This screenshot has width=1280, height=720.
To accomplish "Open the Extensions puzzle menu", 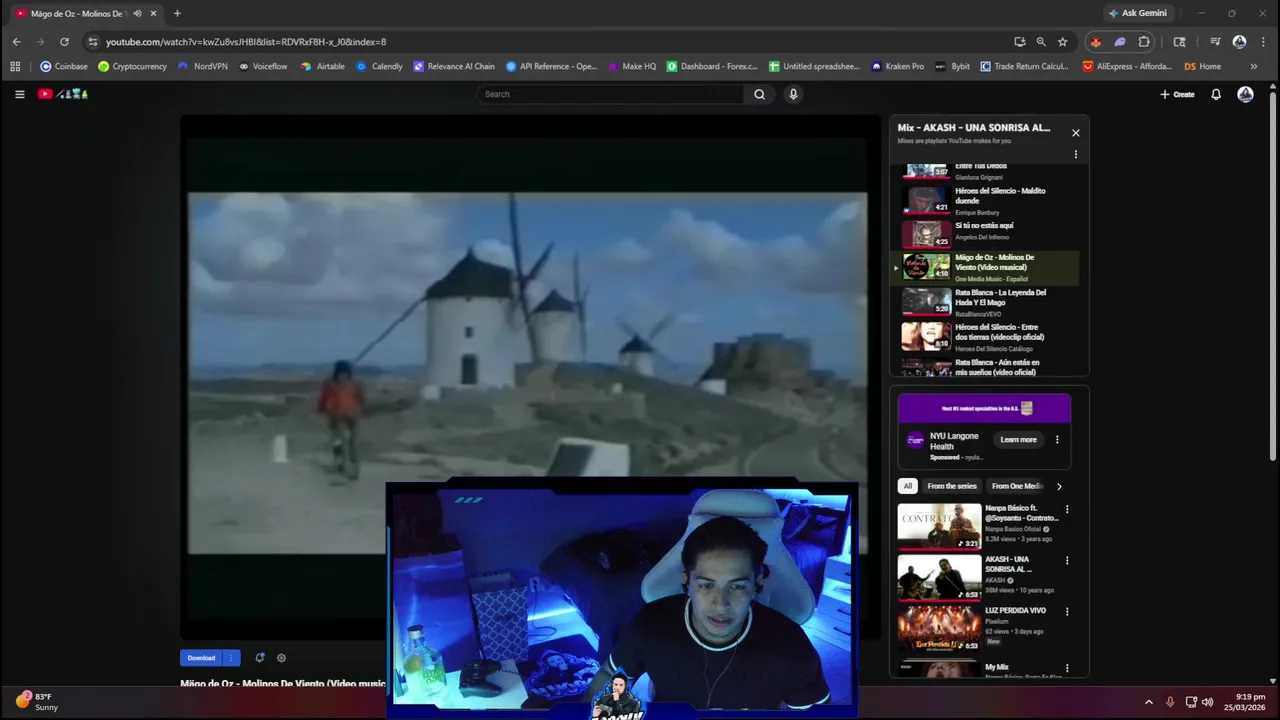I will 1144,42.
